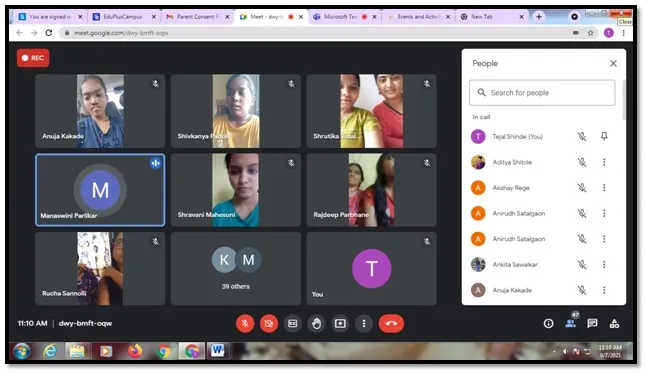Unmute microphone in Meet toolbar
This screenshot has height=375, width=648.
point(245,324)
